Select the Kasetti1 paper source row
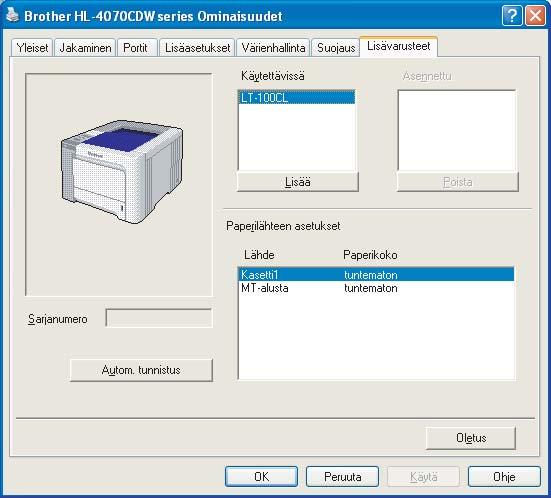The width and height of the screenshot is (551, 498). coord(376,274)
